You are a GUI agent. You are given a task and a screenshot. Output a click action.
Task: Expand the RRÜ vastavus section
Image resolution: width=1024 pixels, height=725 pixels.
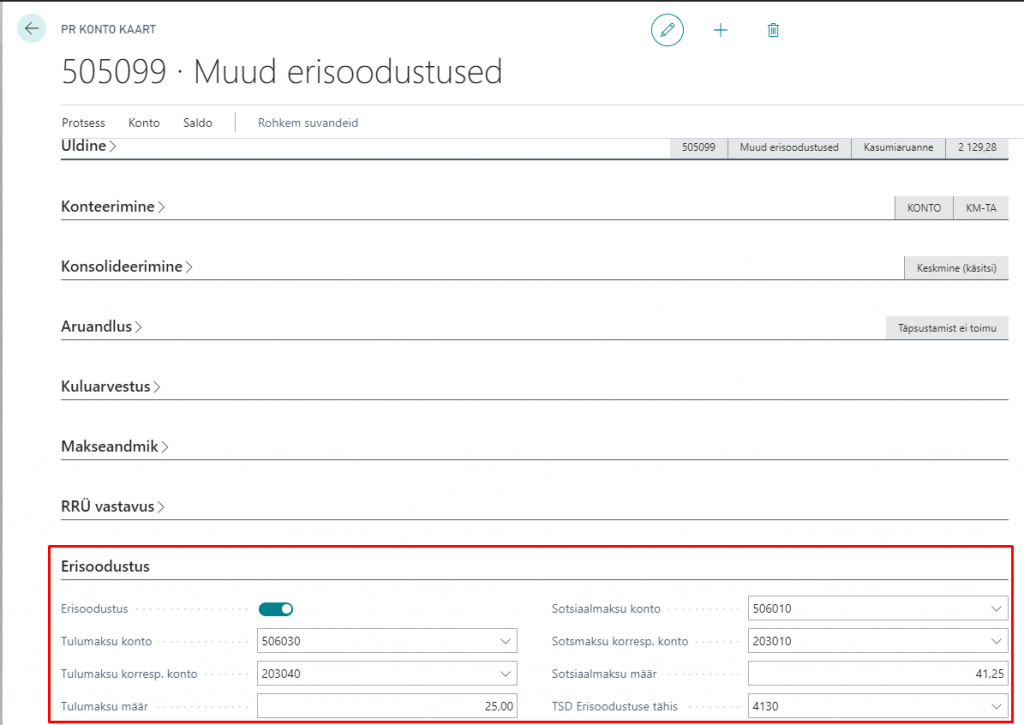[112, 507]
